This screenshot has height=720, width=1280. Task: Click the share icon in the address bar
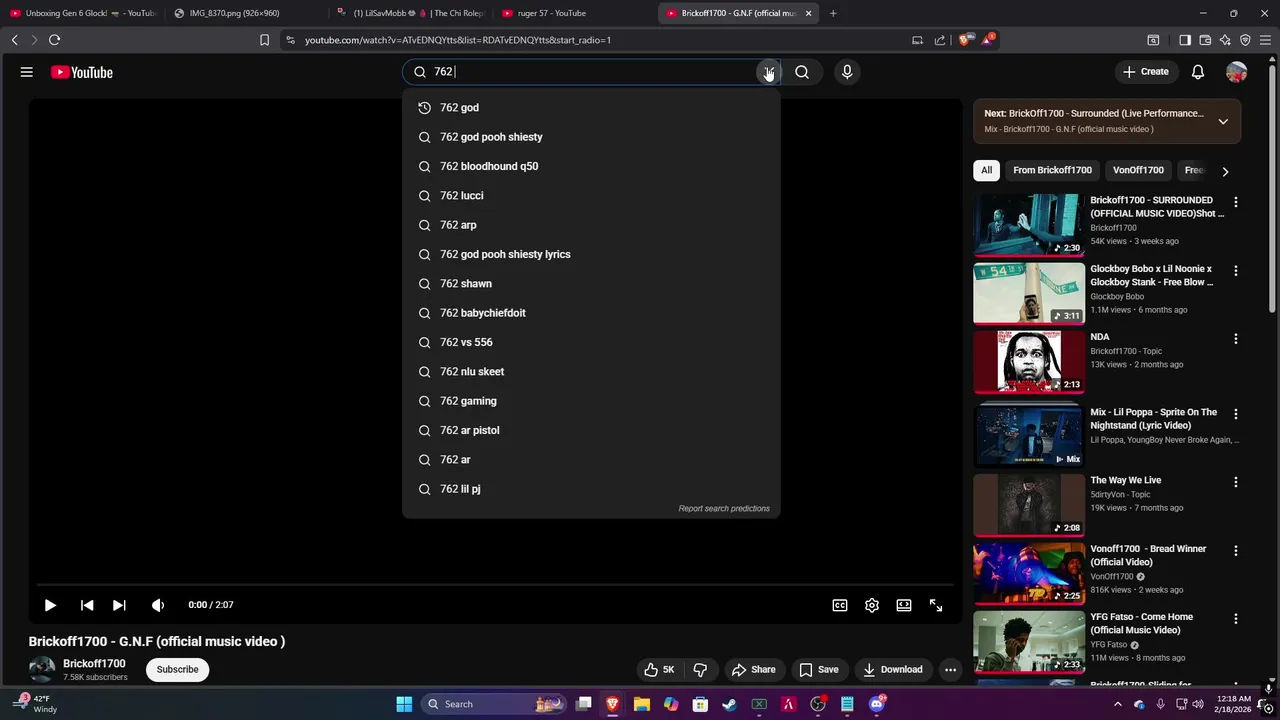tap(940, 40)
